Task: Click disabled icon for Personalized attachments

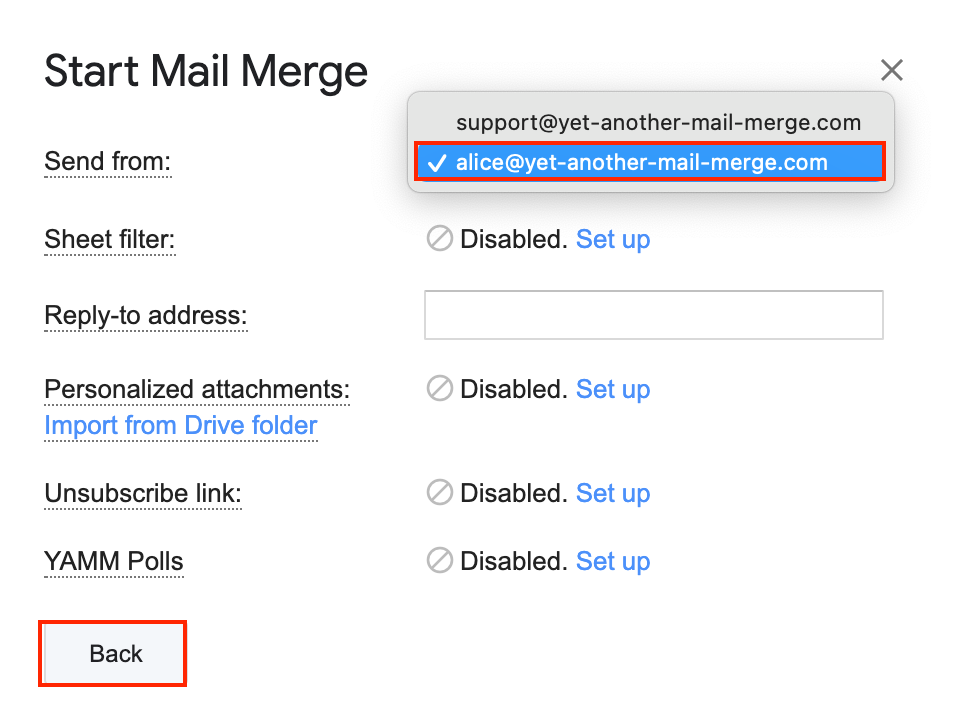Action: click(439, 389)
